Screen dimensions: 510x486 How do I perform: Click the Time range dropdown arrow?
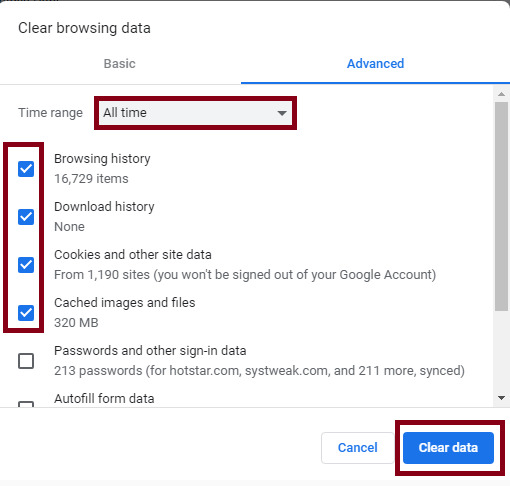282,113
